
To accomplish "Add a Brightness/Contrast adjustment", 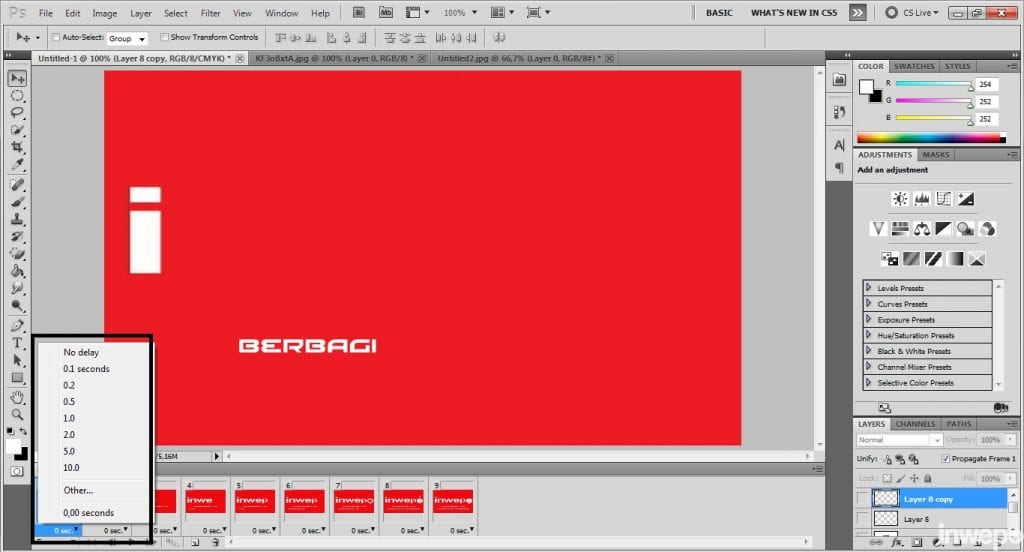I will (900, 199).
